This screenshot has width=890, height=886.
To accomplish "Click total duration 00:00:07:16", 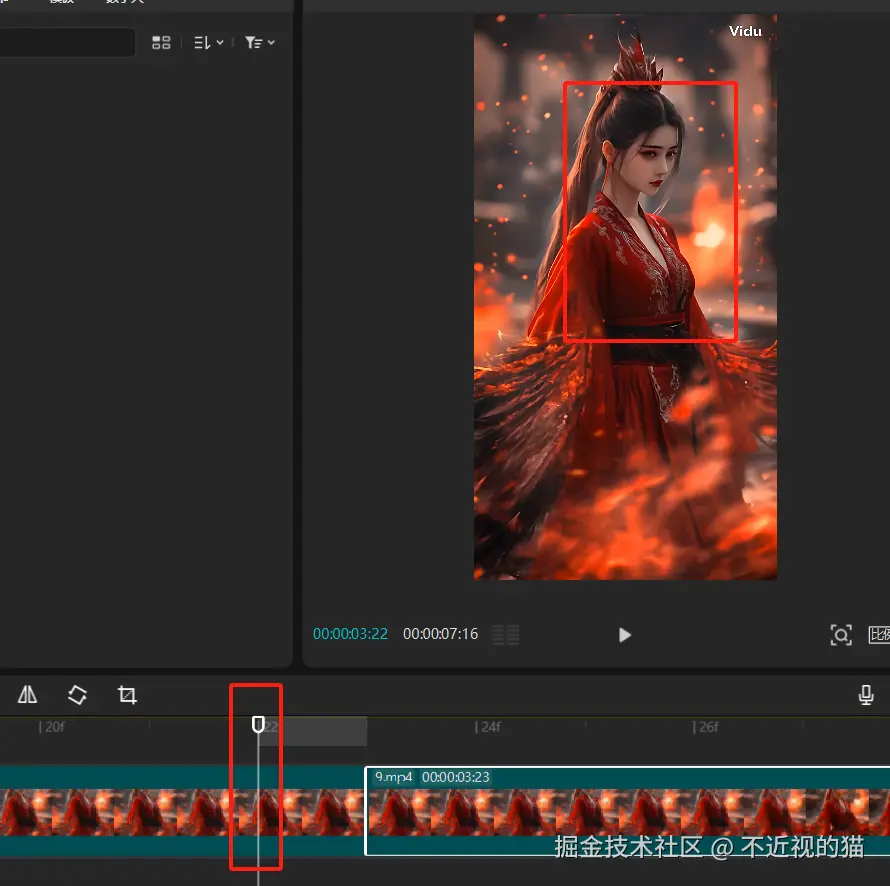I will click(x=440, y=634).
